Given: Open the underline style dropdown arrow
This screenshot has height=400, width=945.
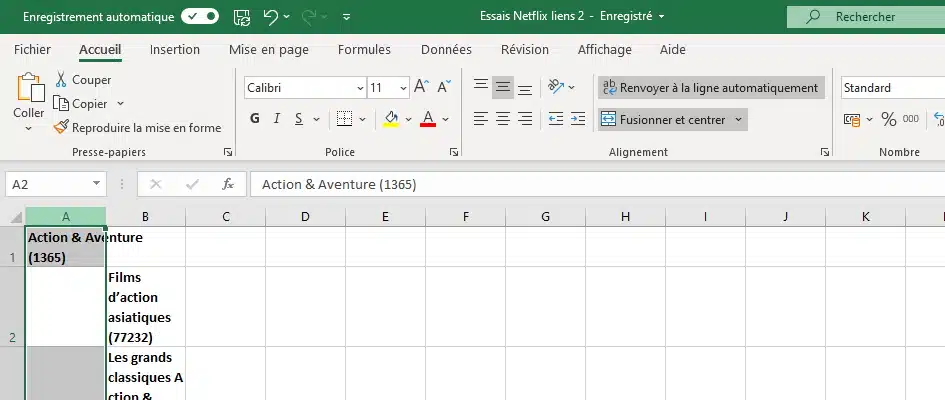Looking at the screenshot, I should tap(316, 119).
